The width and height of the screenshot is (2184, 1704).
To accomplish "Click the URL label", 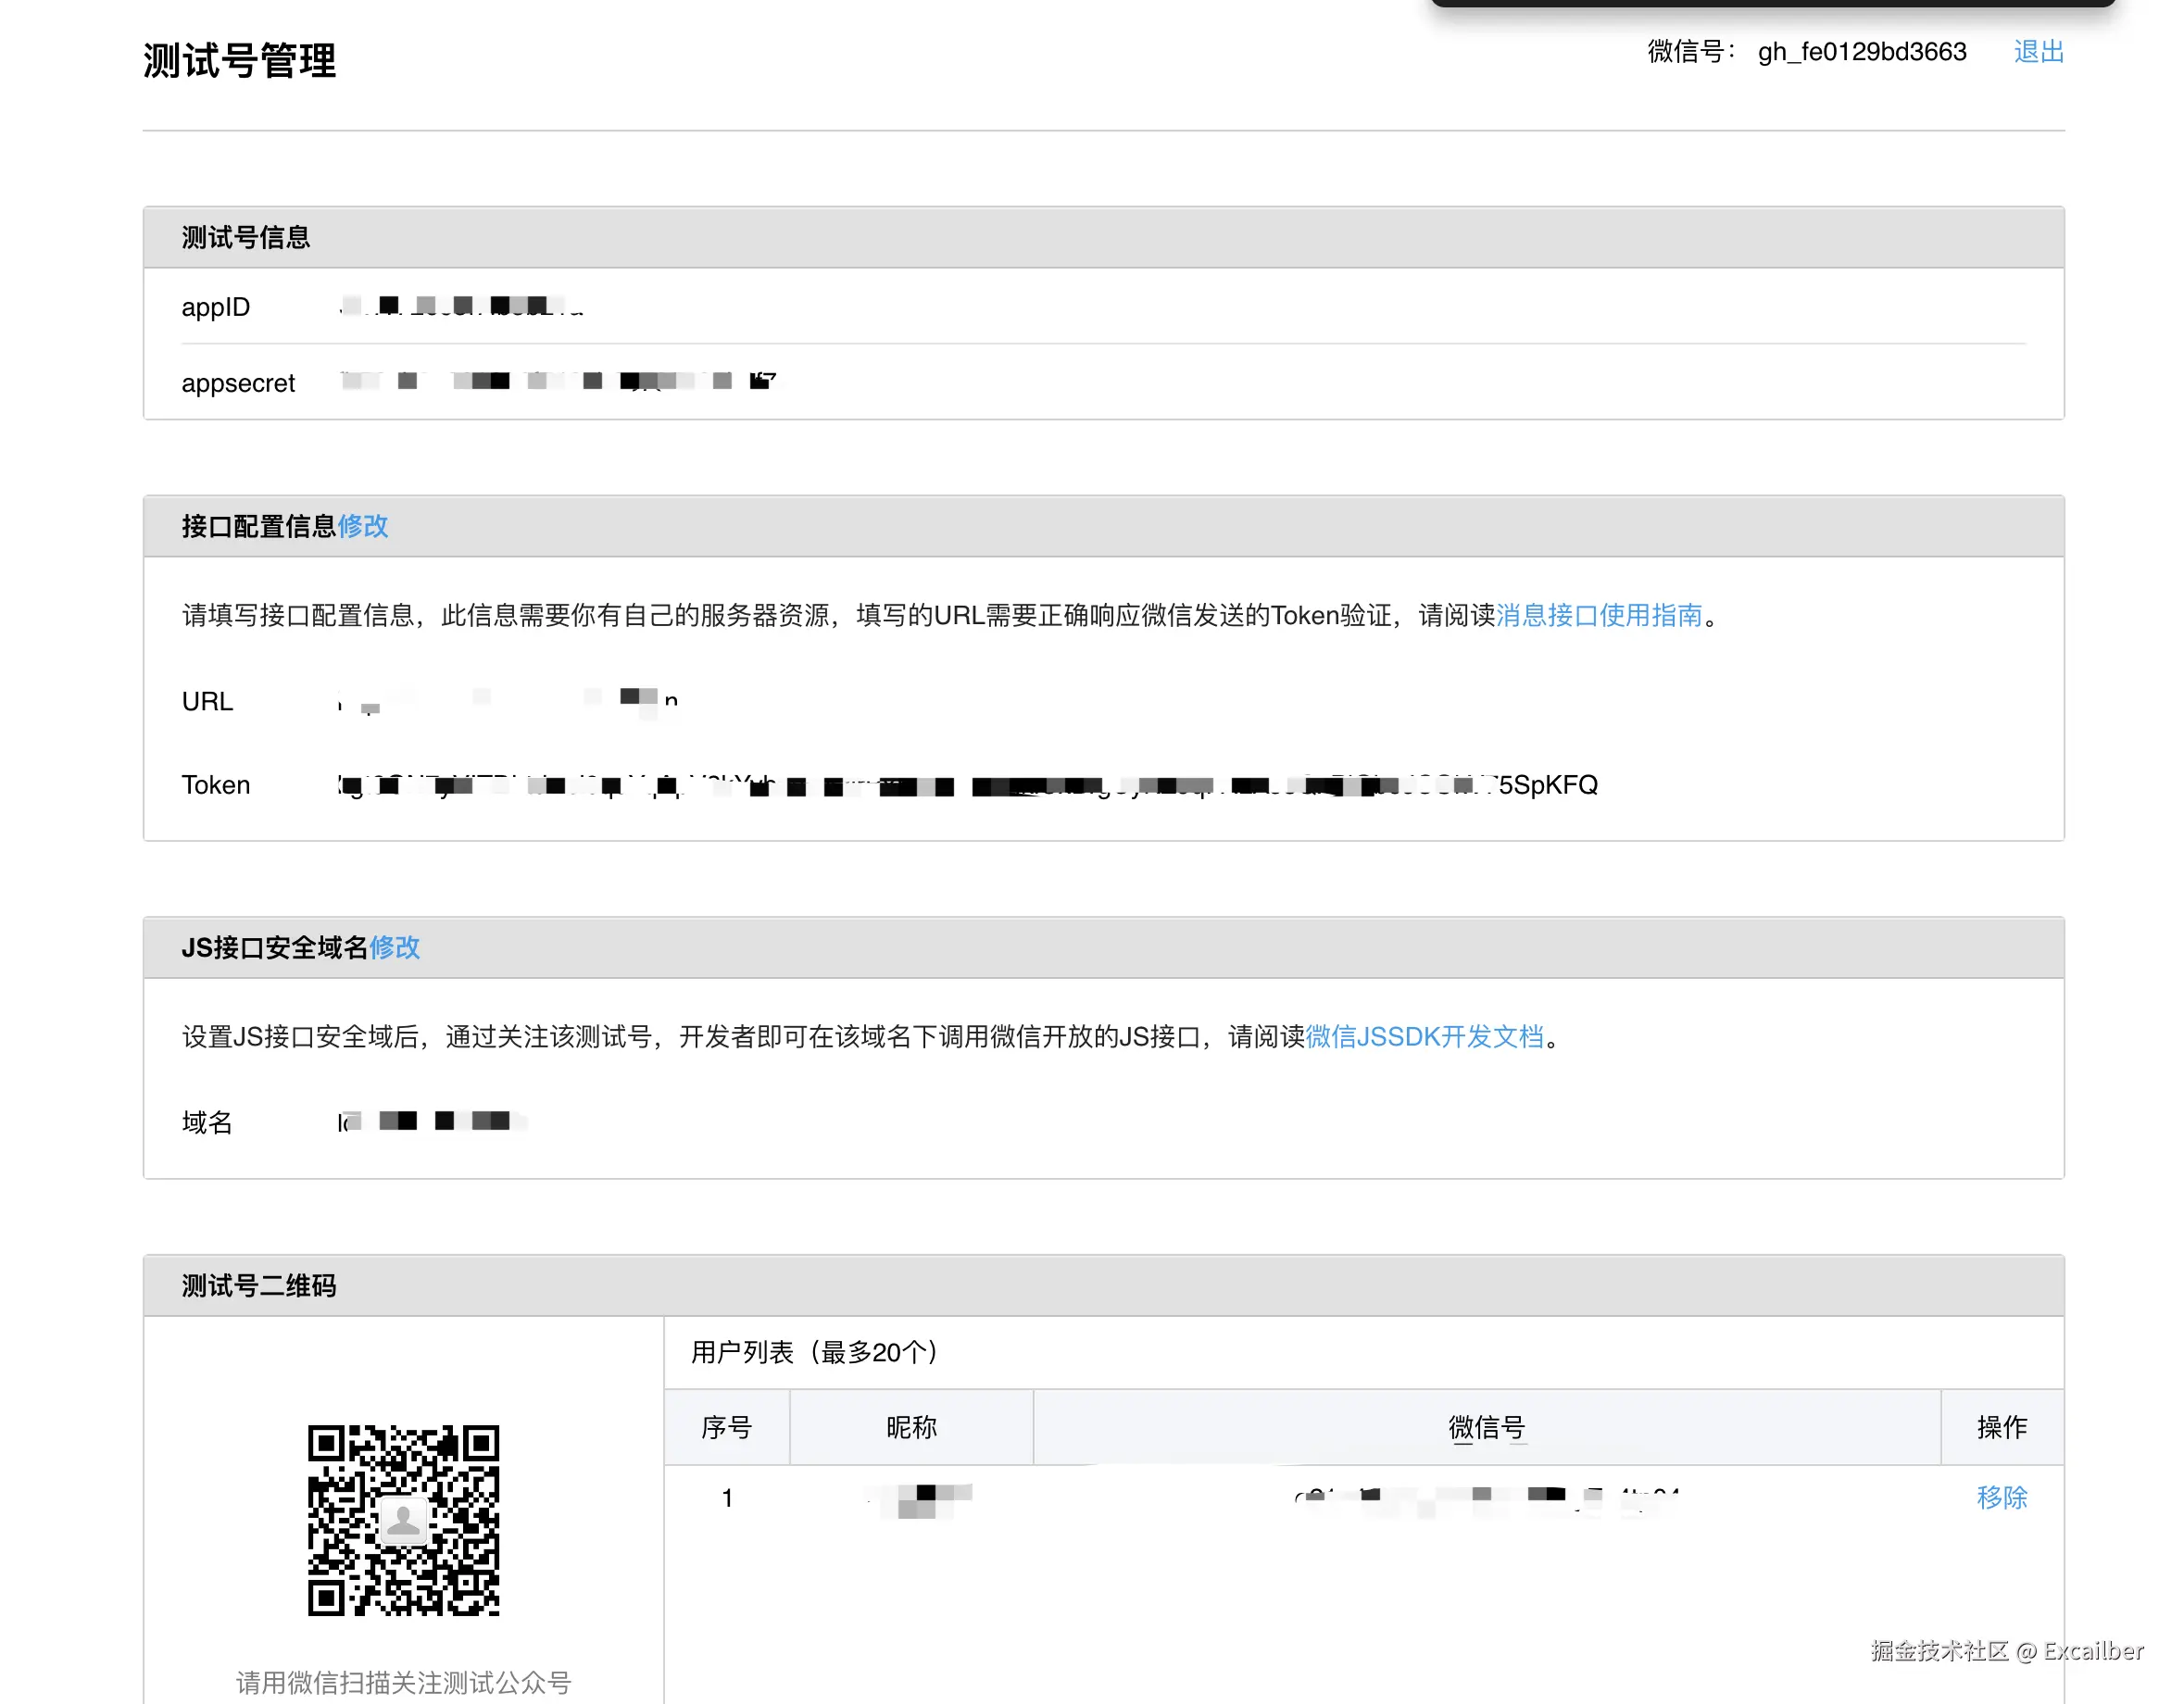I will (207, 701).
